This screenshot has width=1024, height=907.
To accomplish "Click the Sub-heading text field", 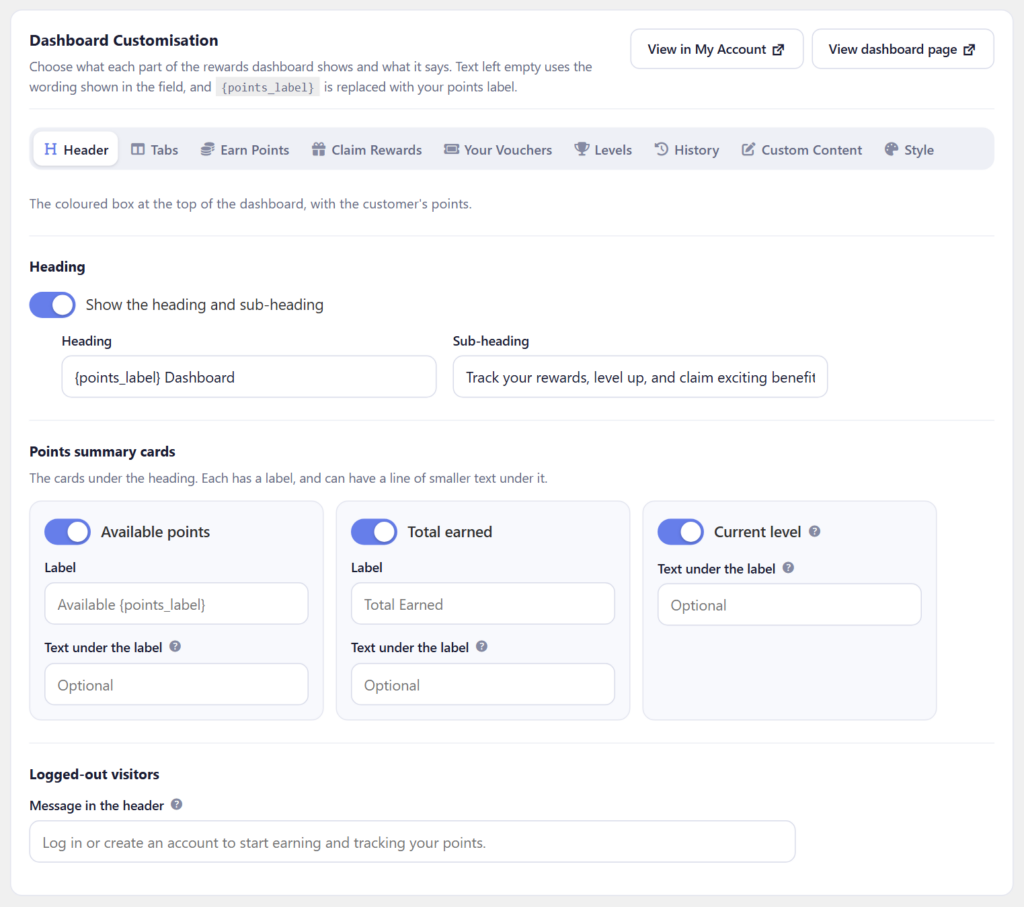I will click(640, 377).
